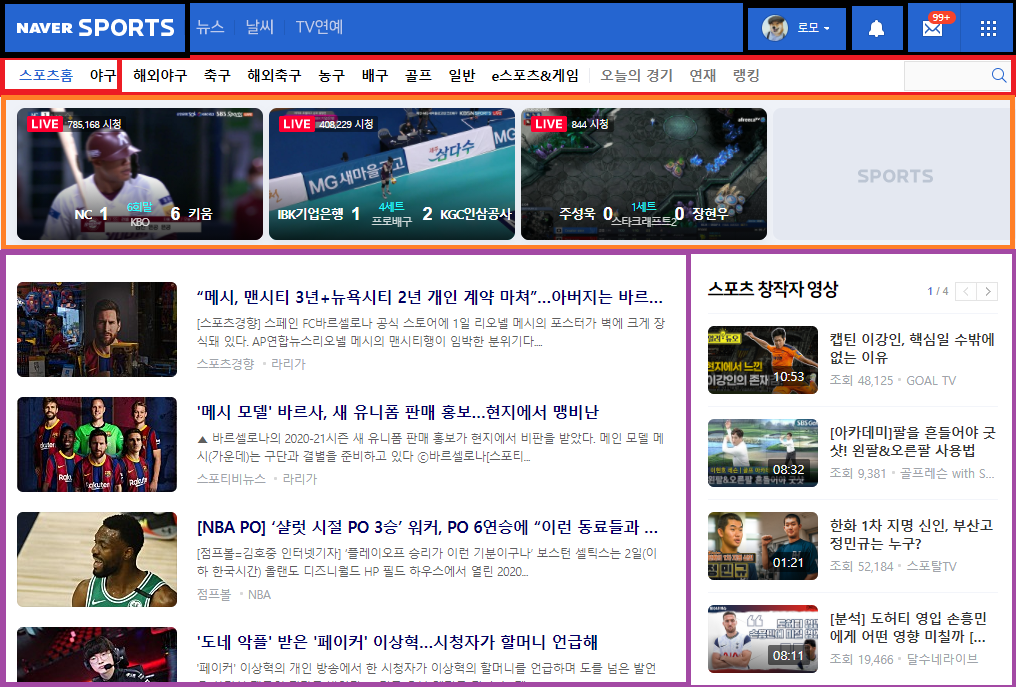Screen dimensions: 1016x687
Task: Click the 달수네라이브 channel name
Action: pyautogui.click(x=942, y=660)
